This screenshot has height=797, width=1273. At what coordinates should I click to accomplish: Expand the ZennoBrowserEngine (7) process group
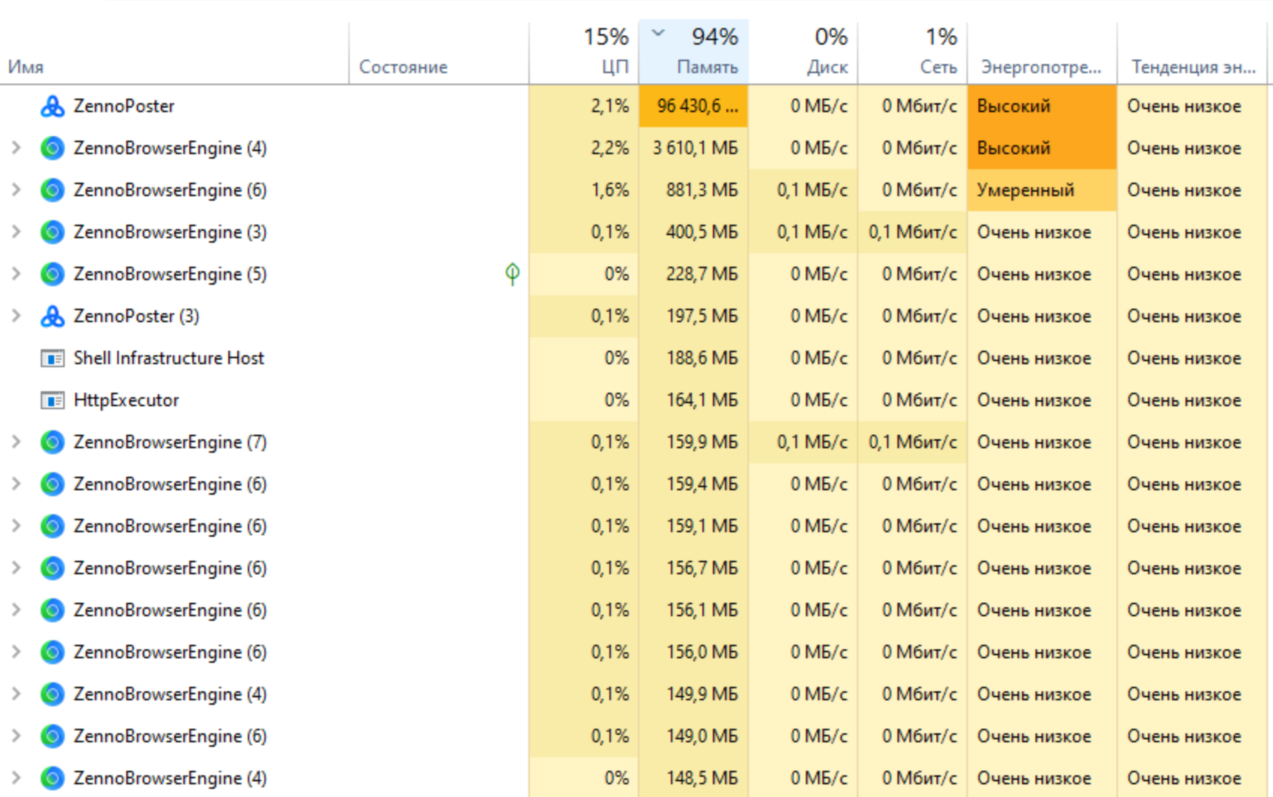[16, 442]
